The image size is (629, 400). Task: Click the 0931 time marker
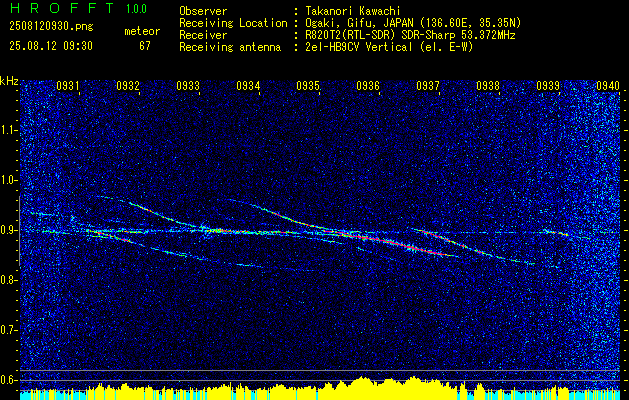click(x=67, y=86)
